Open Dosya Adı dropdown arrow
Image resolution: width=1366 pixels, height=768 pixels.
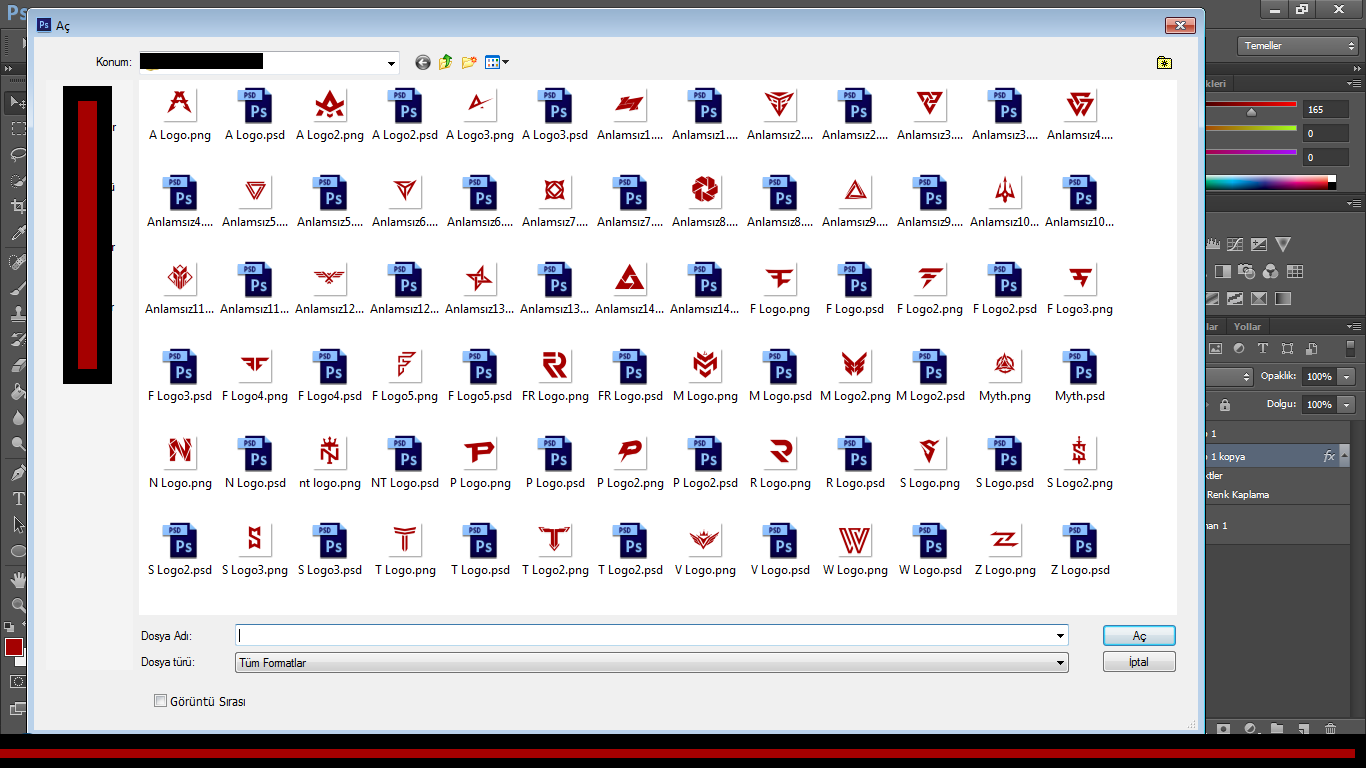coord(1060,636)
